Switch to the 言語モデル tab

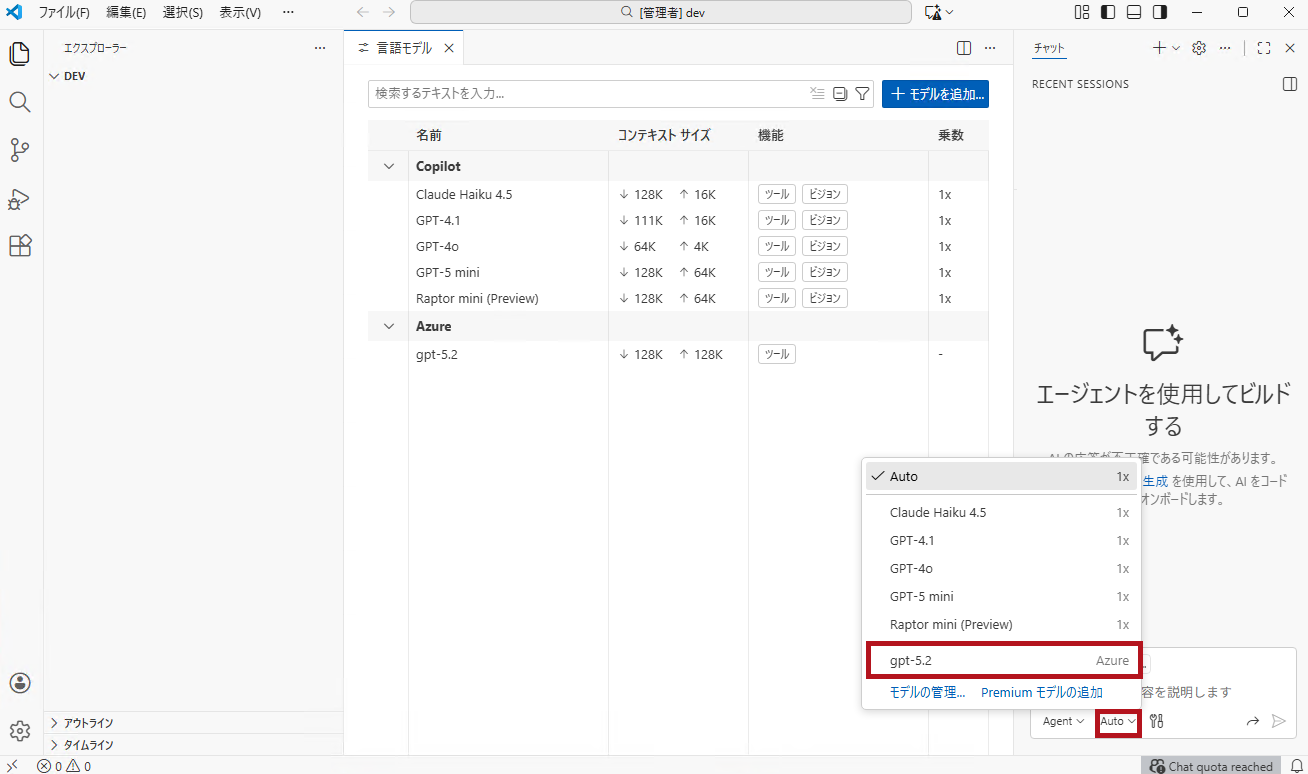(404, 47)
